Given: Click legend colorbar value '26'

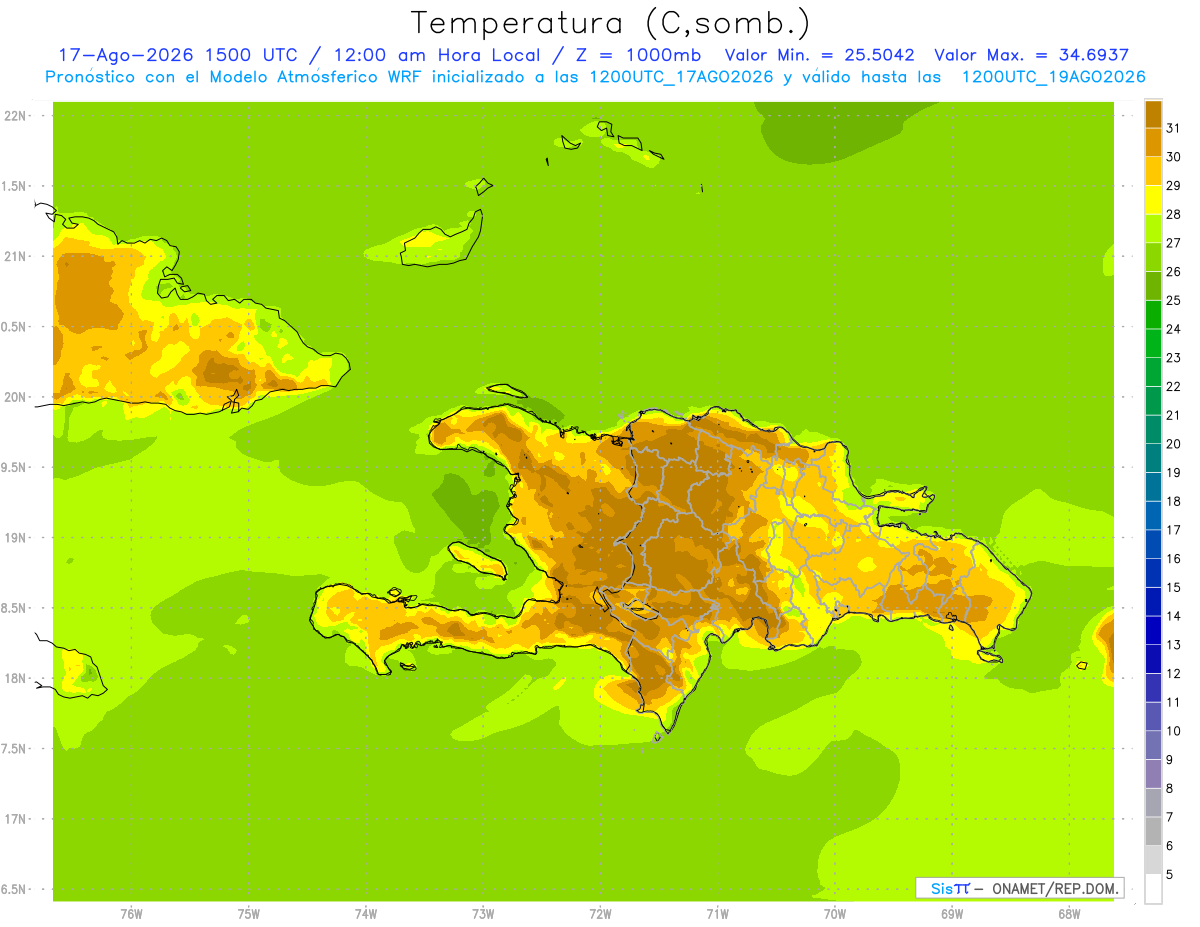Looking at the screenshot, I should [1174, 272].
